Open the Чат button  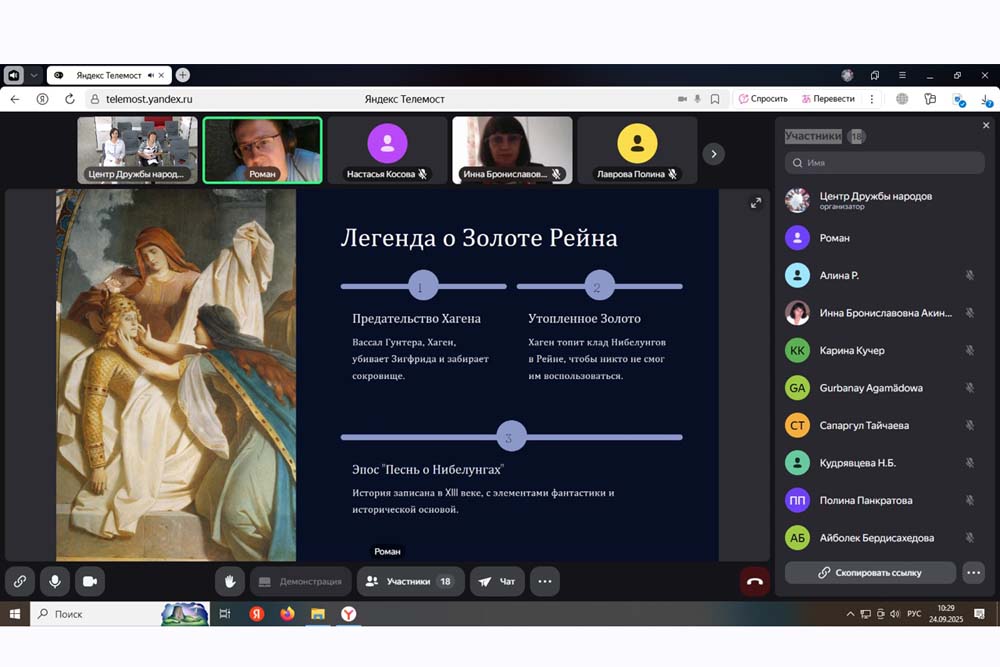(x=498, y=581)
